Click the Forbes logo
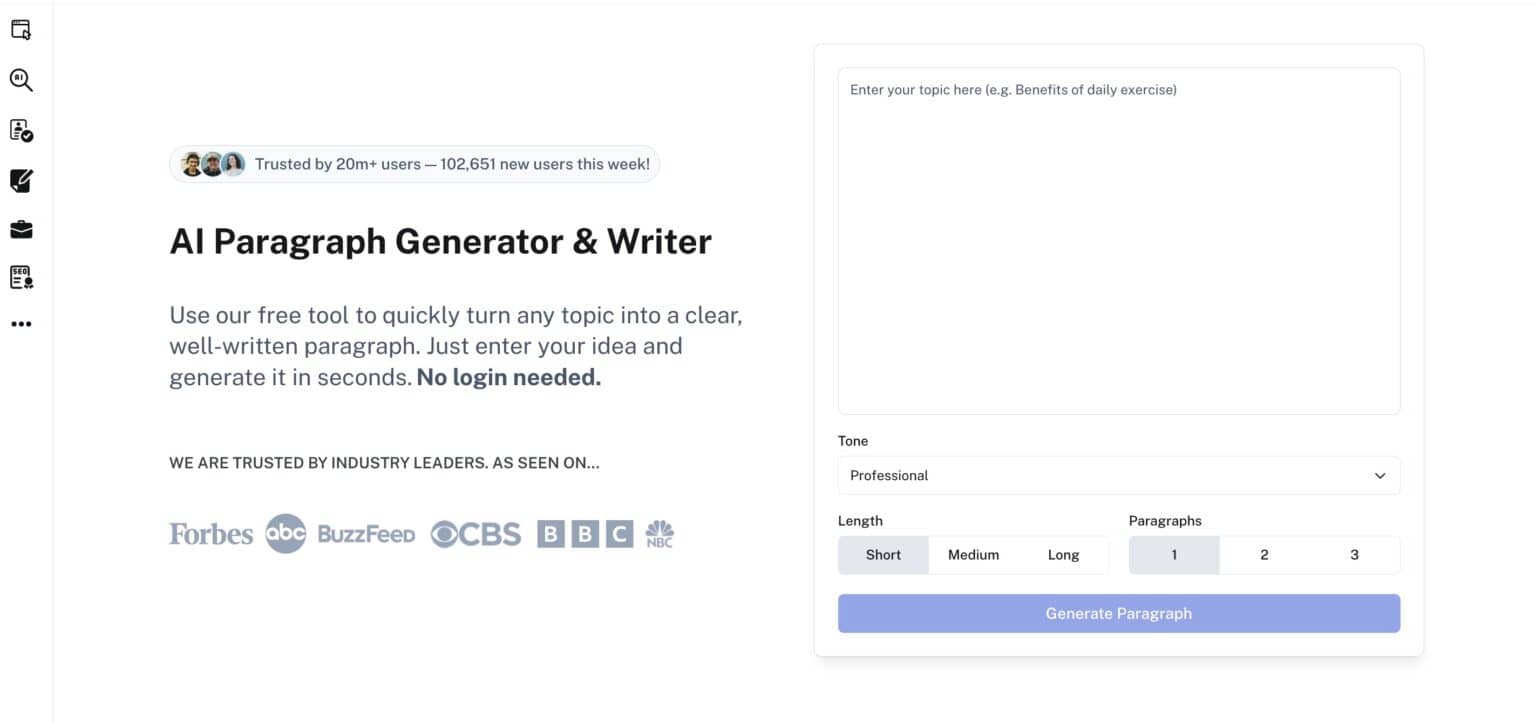 point(210,534)
